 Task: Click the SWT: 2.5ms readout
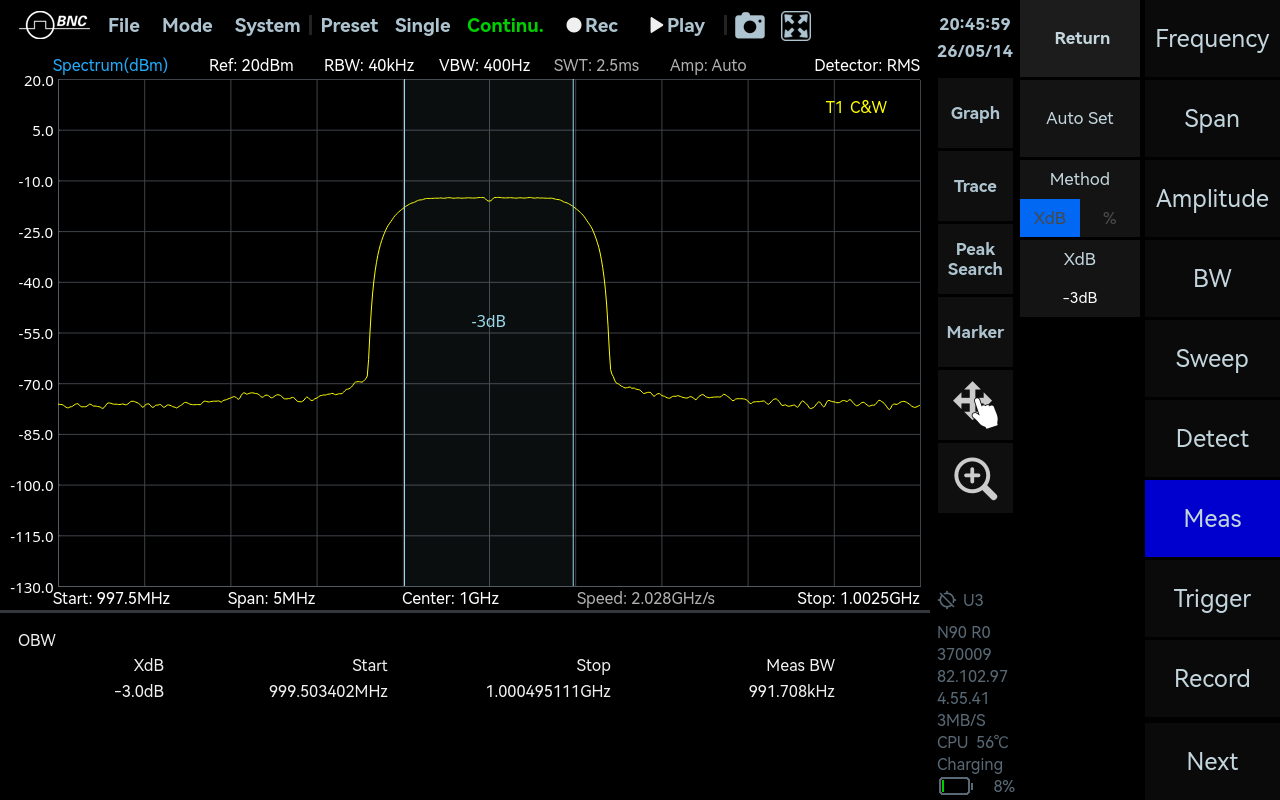(596, 65)
